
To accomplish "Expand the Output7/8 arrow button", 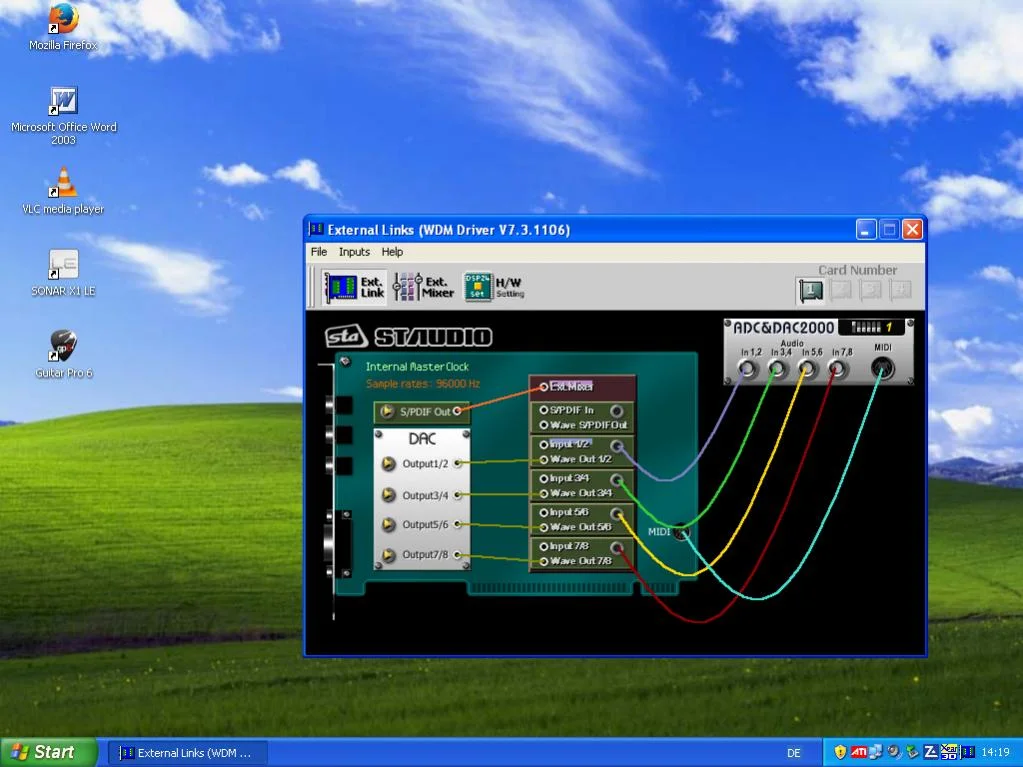I will (x=388, y=555).
